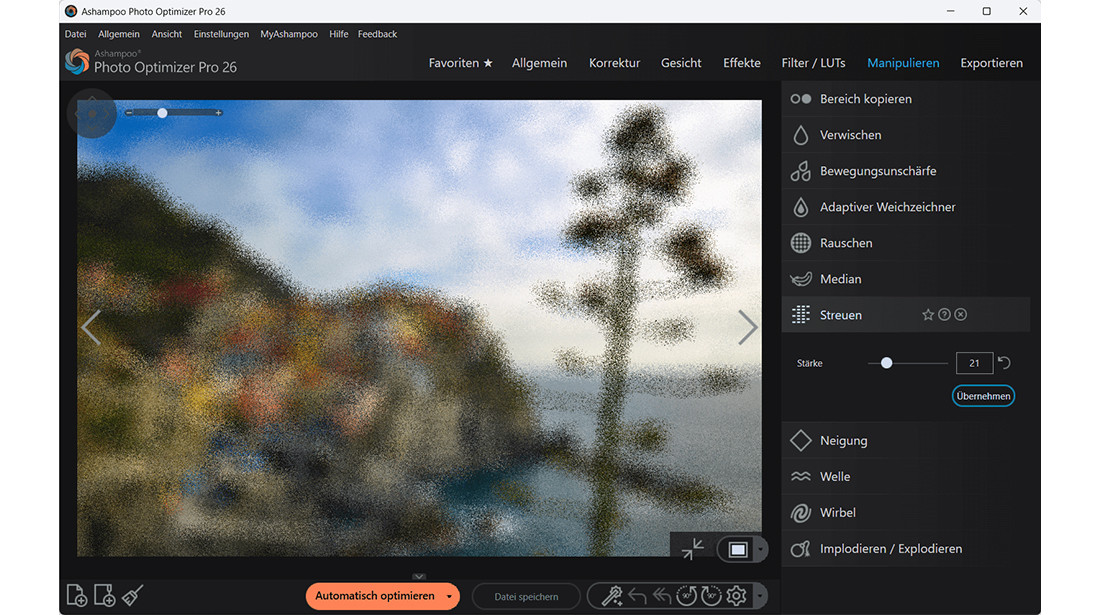Image resolution: width=1100 pixels, height=615 pixels.
Task: Open the Wirbel swirl effect
Action: (x=905, y=513)
